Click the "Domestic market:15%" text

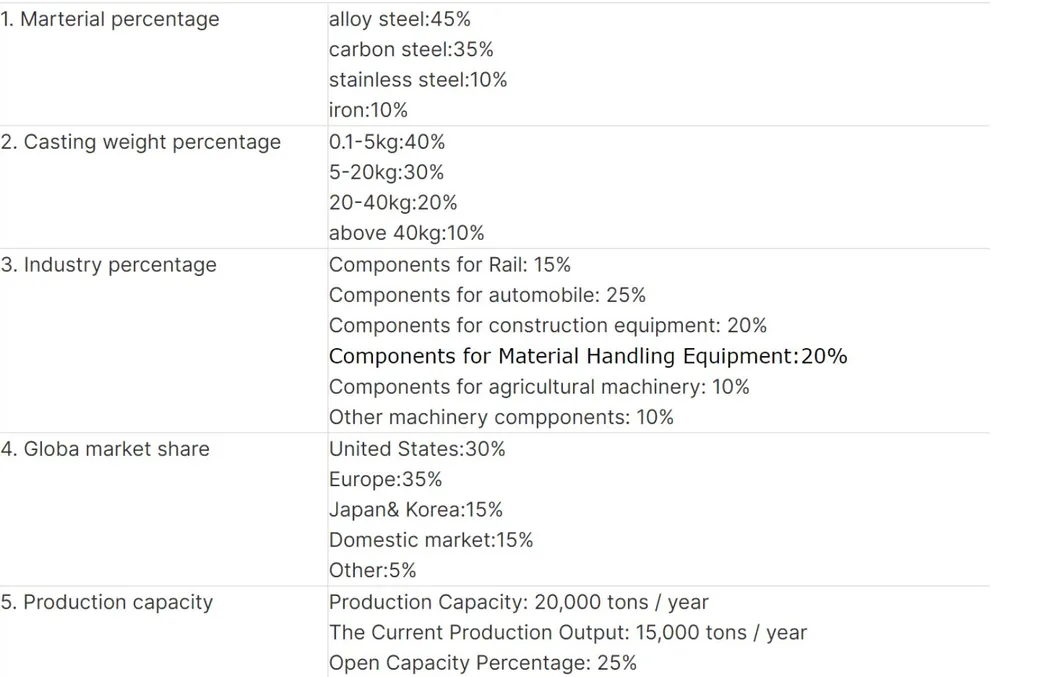tap(430, 540)
